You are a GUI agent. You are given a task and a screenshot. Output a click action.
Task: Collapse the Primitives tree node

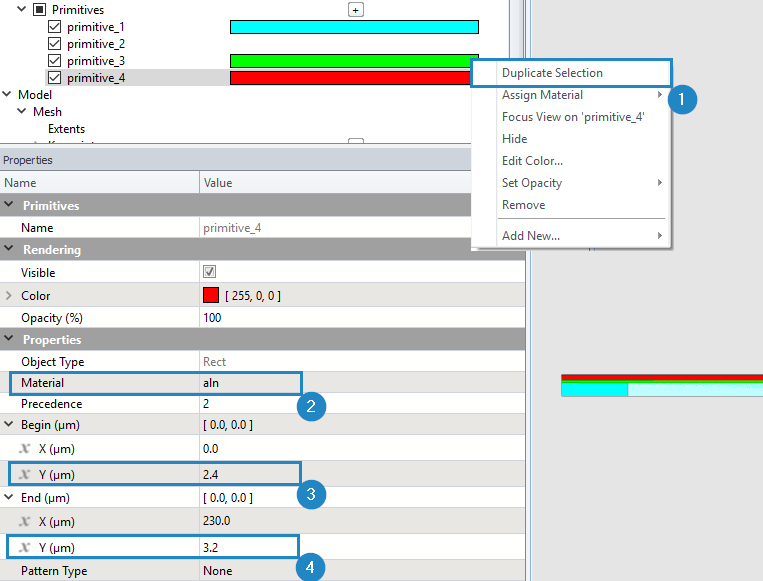click(21, 9)
